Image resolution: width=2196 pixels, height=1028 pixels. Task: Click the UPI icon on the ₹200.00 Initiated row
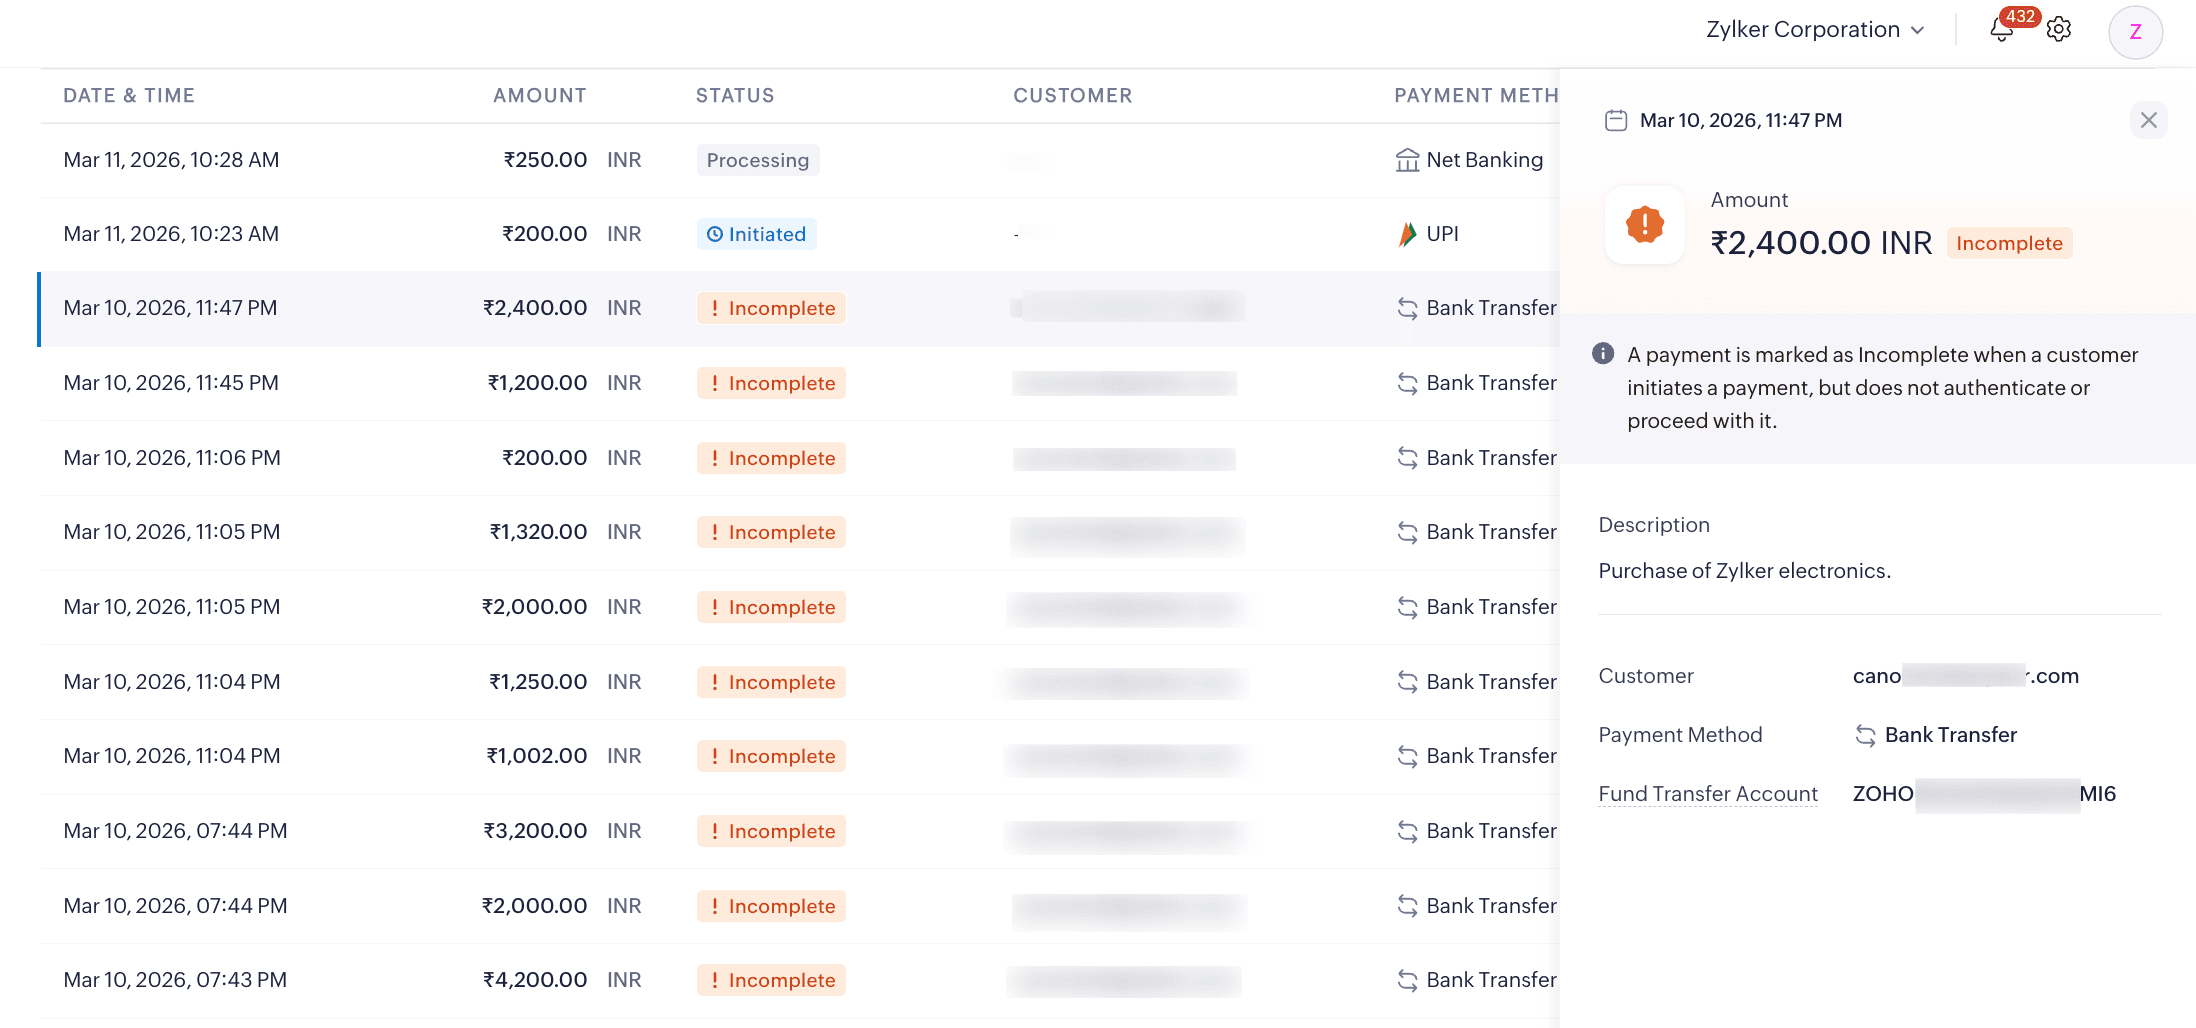[1407, 233]
